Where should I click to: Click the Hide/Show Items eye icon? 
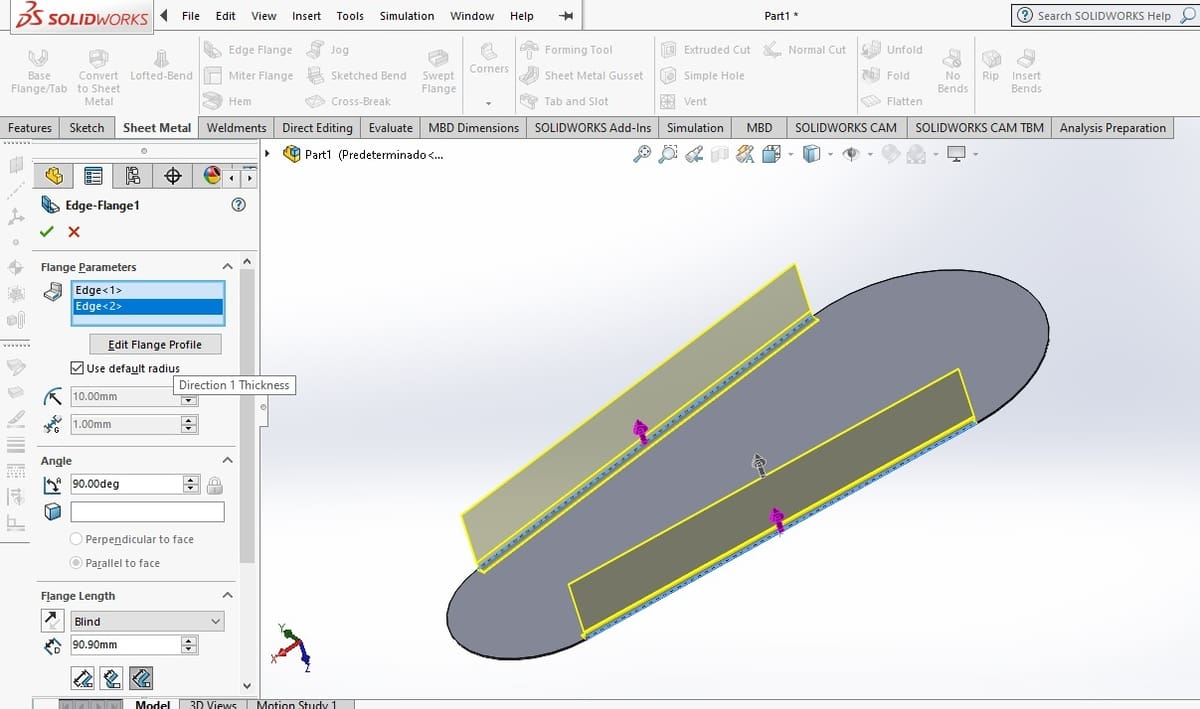click(851, 154)
